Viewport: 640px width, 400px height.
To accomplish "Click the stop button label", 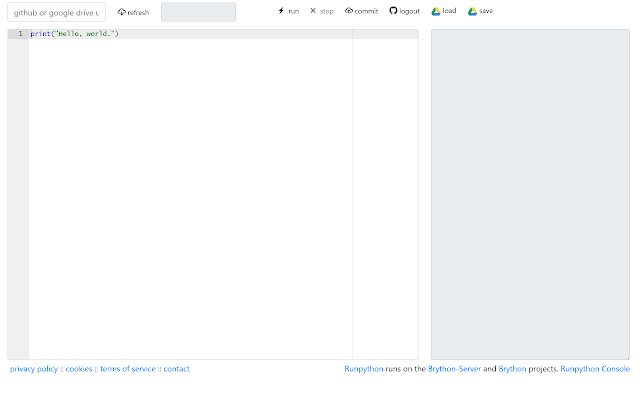I will (327, 11).
